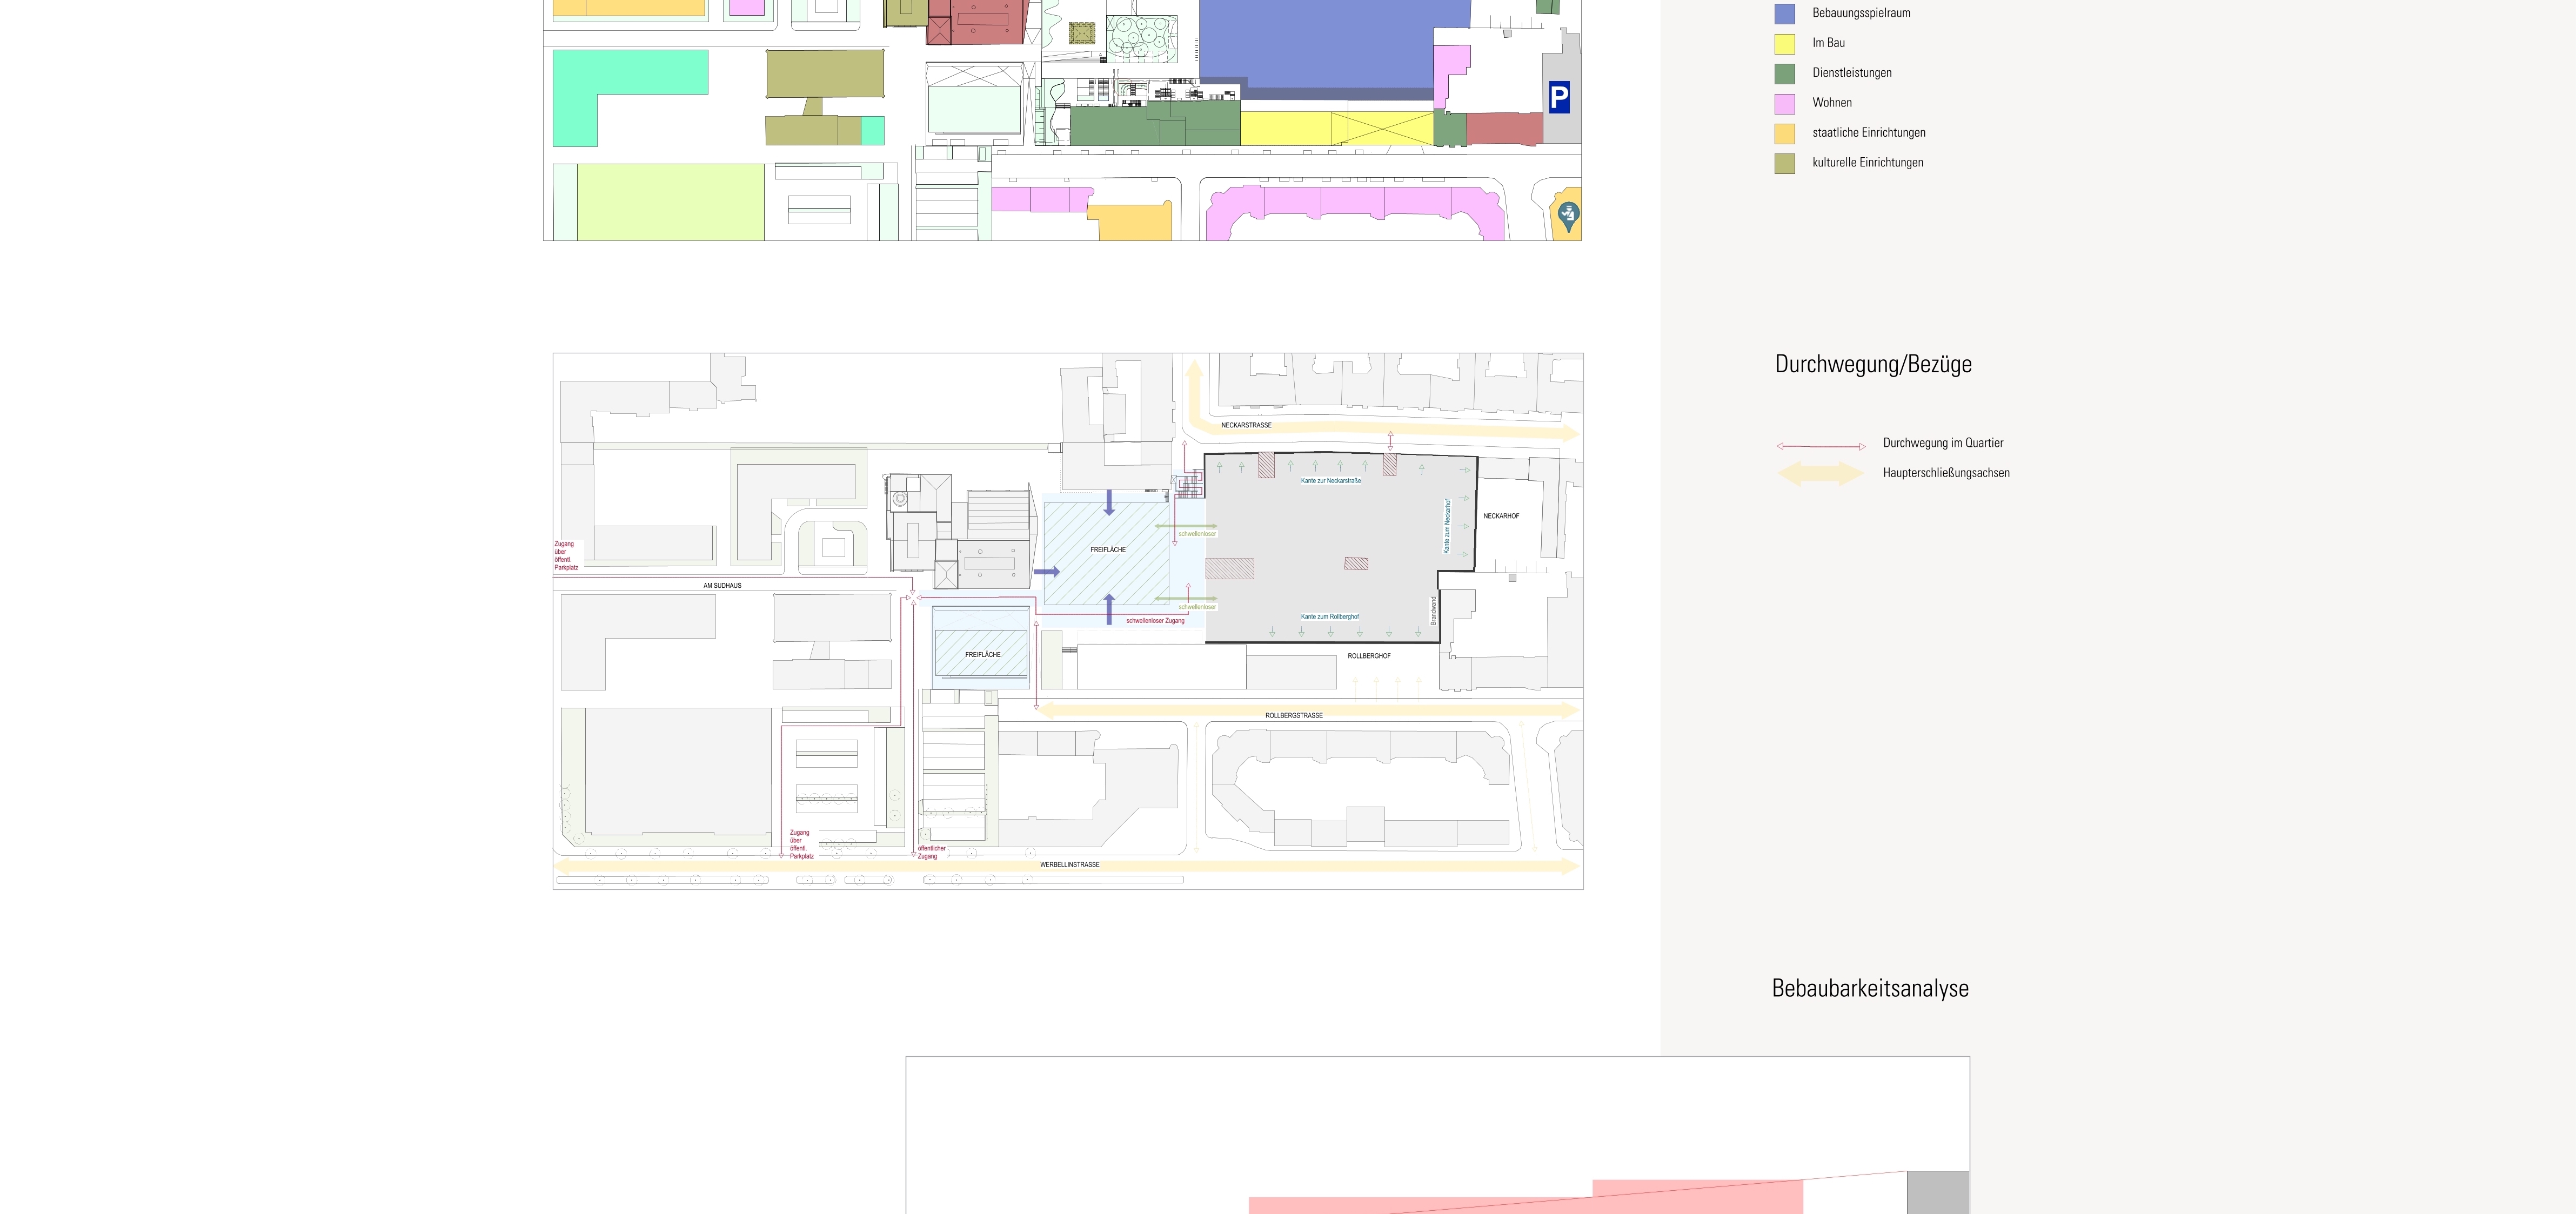2576x1214 pixels.
Task: Click the ROLLBERGSTRASSE street label
Action: [1293, 716]
